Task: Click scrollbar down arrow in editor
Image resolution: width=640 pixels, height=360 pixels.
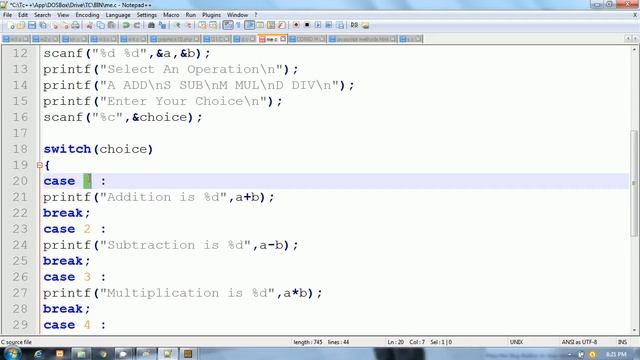Action: click(x=634, y=330)
